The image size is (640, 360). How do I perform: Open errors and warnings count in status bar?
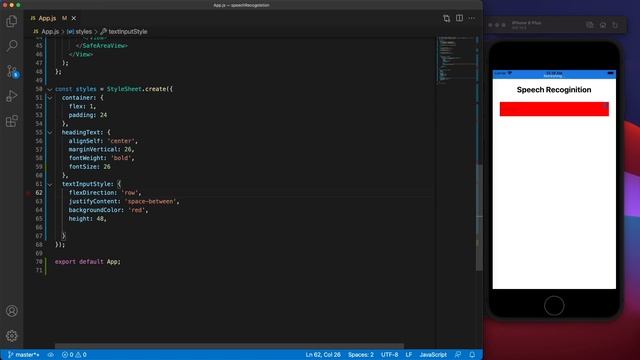pyautogui.click(x=74, y=355)
